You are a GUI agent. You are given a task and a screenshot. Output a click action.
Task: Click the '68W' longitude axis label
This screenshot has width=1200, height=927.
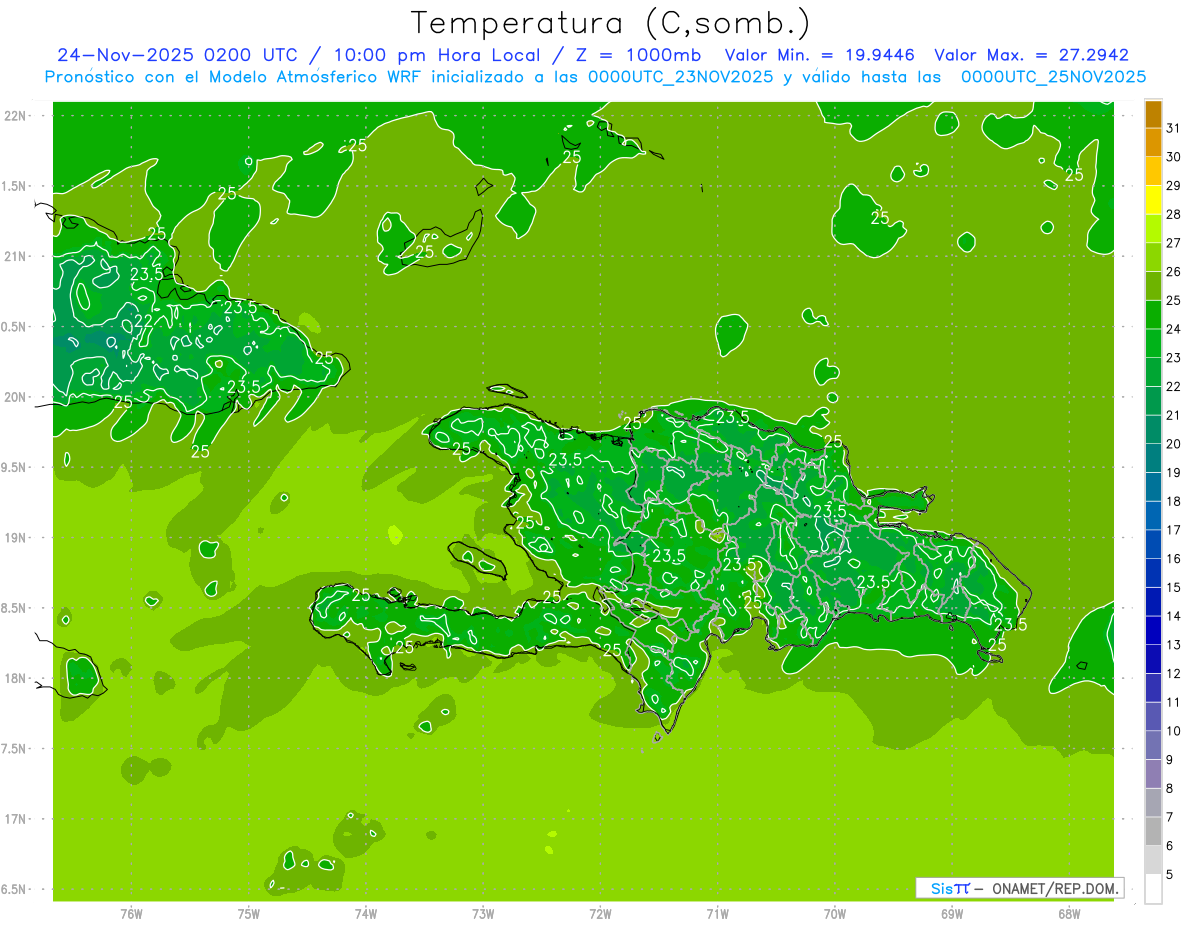point(1069,914)
